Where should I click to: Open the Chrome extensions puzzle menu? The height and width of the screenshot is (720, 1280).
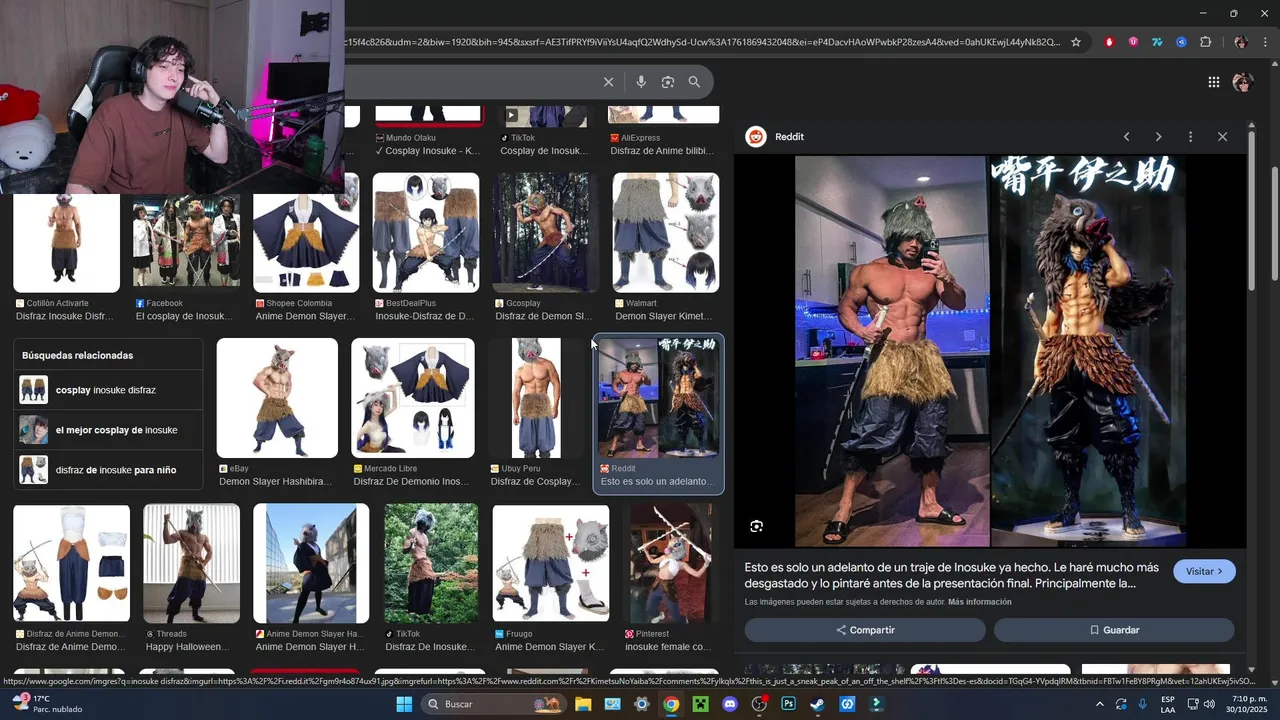pyautogui.click(x=1205, y=42)
